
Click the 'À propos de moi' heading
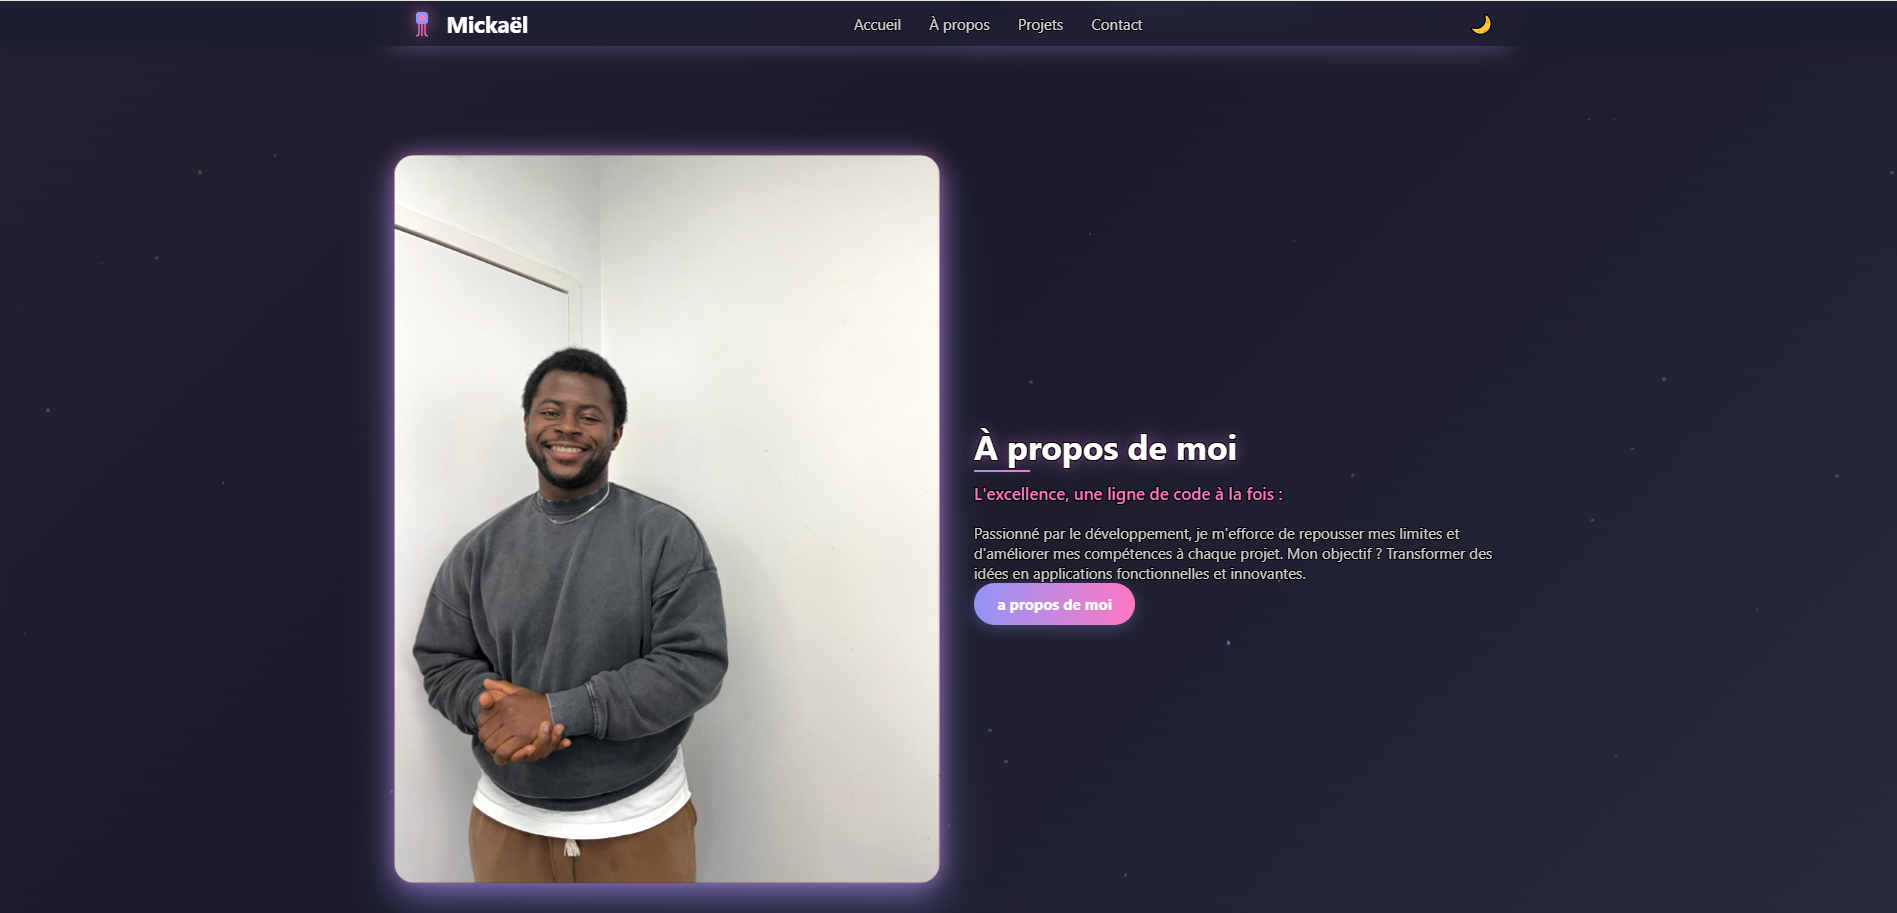pyautogui.click(x=1105, y=448)
